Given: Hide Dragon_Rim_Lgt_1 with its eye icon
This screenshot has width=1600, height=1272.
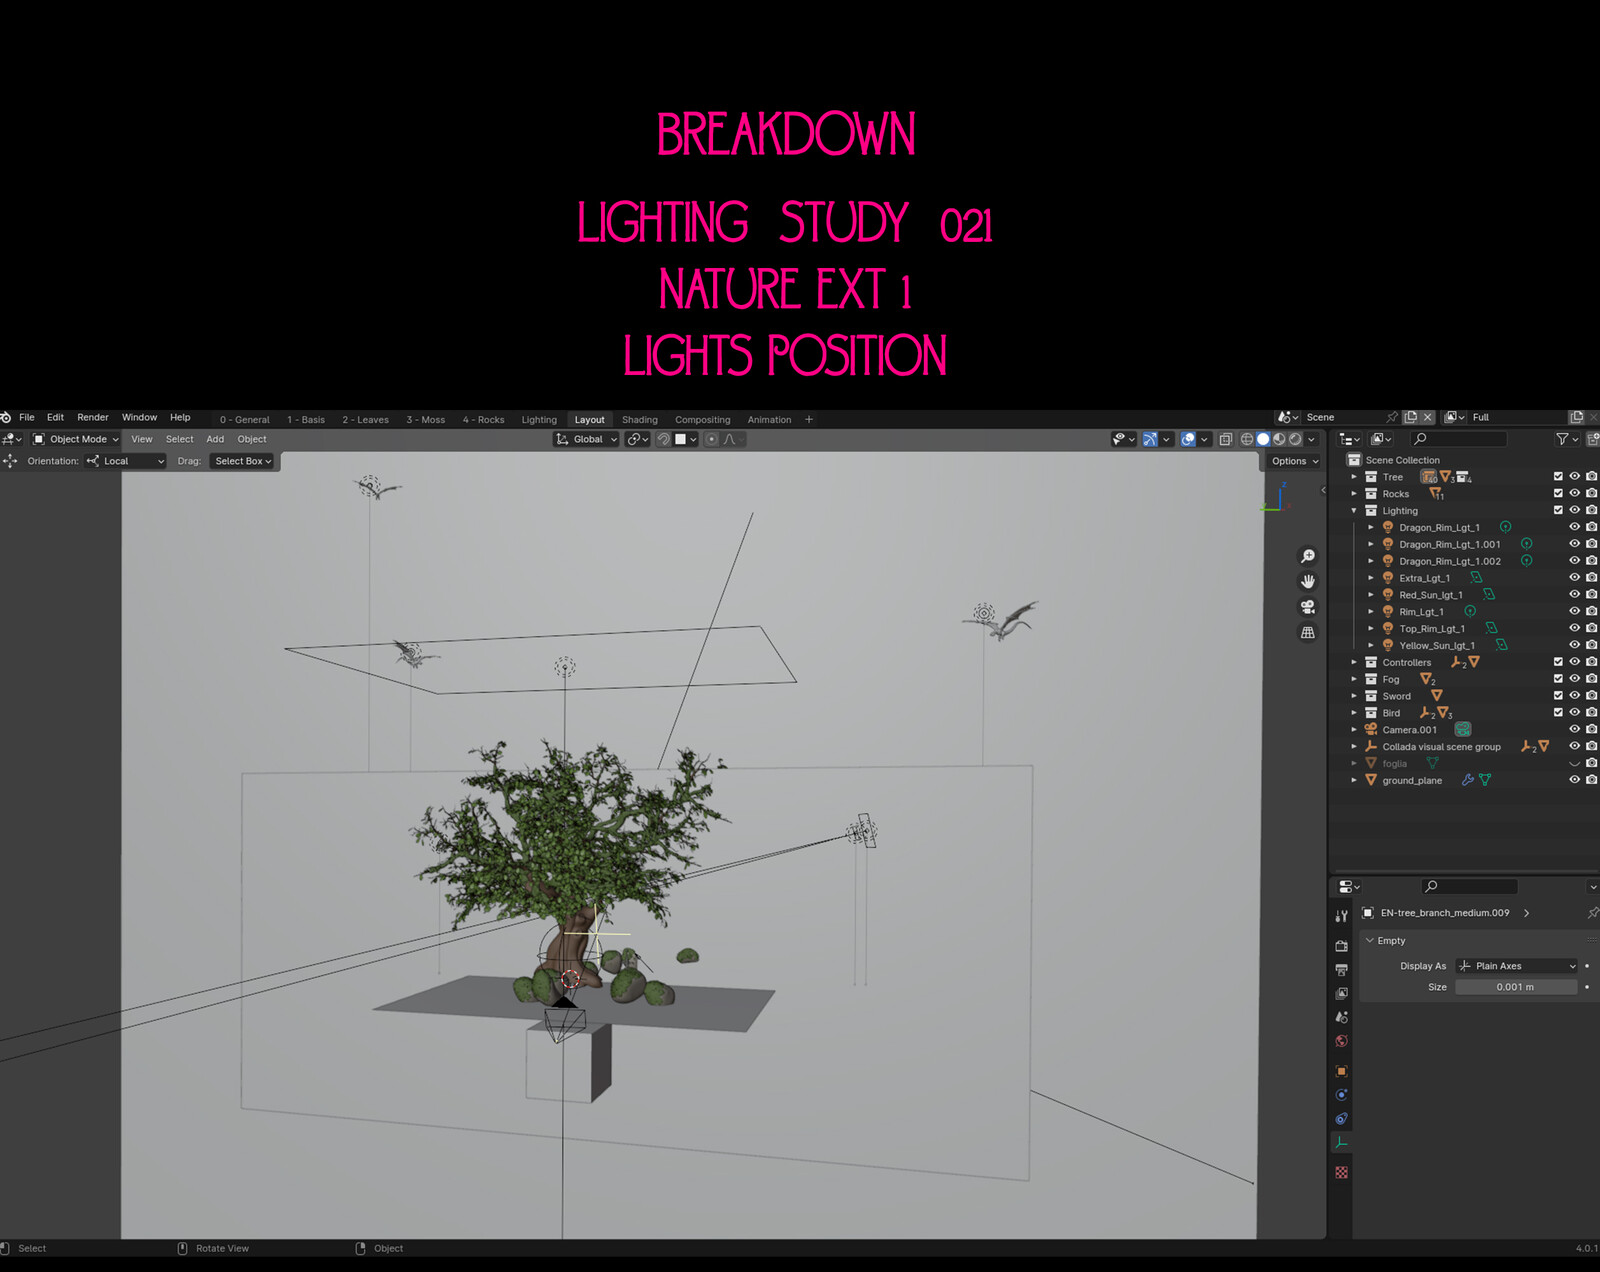Looking at the screenshot, I should coord(1574,527).
